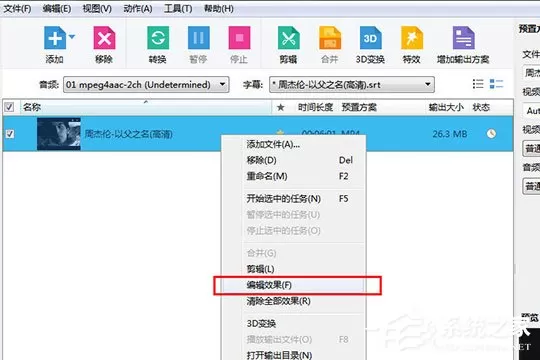Click the 3D变换 conversion icon
This screenshot has width=540, height=360.
pos(370,38)
